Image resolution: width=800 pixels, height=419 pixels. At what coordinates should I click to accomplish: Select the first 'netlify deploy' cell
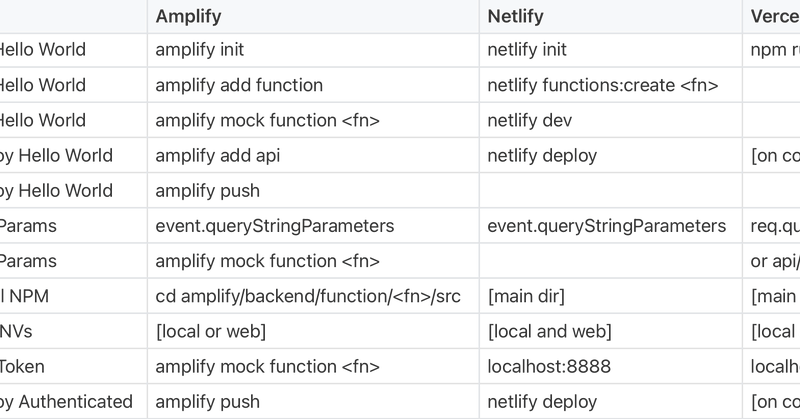[x=611, y=156]
